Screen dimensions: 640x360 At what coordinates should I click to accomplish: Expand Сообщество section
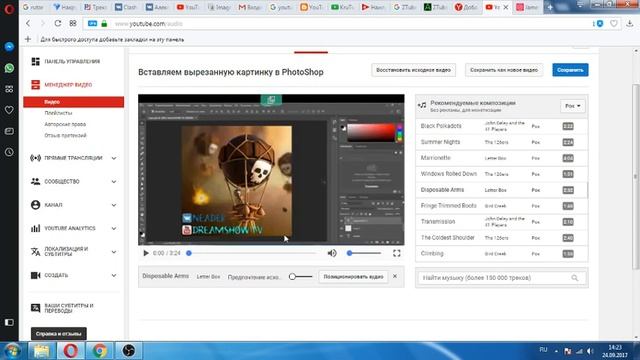coord(114,181)
